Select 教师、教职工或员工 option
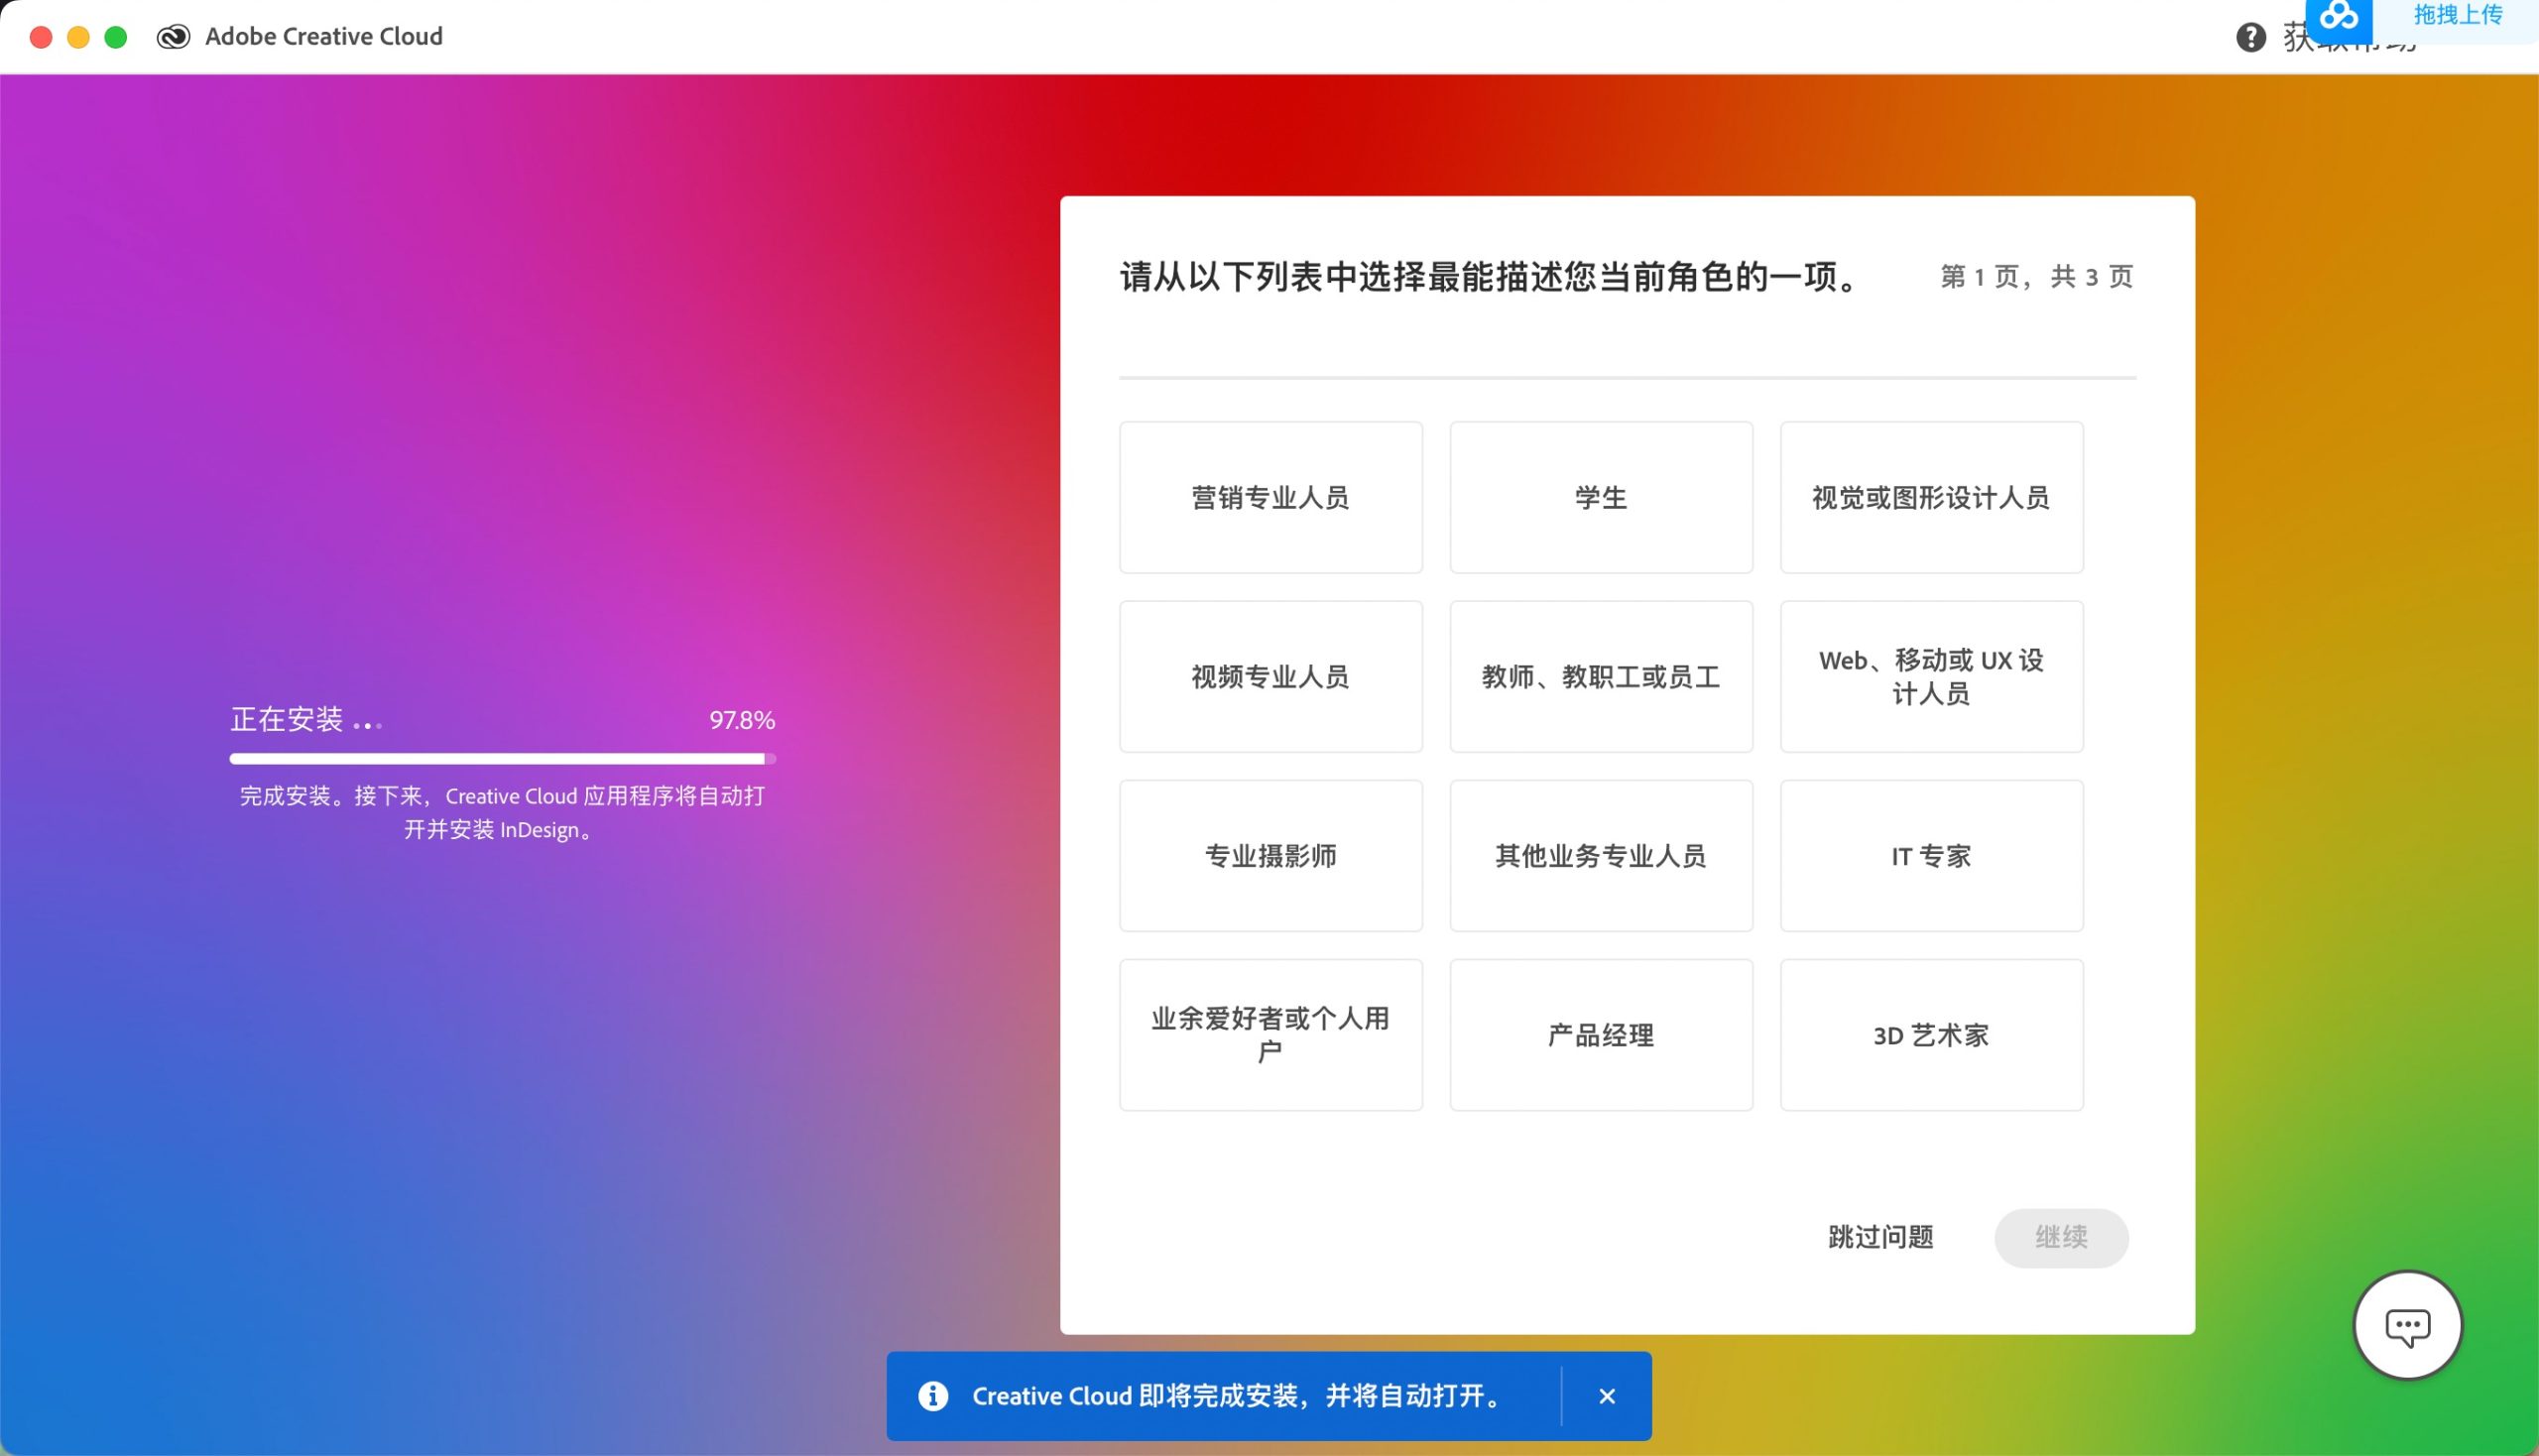The width and height of the screenshot is (2539, 1456). click(1600, 676)
